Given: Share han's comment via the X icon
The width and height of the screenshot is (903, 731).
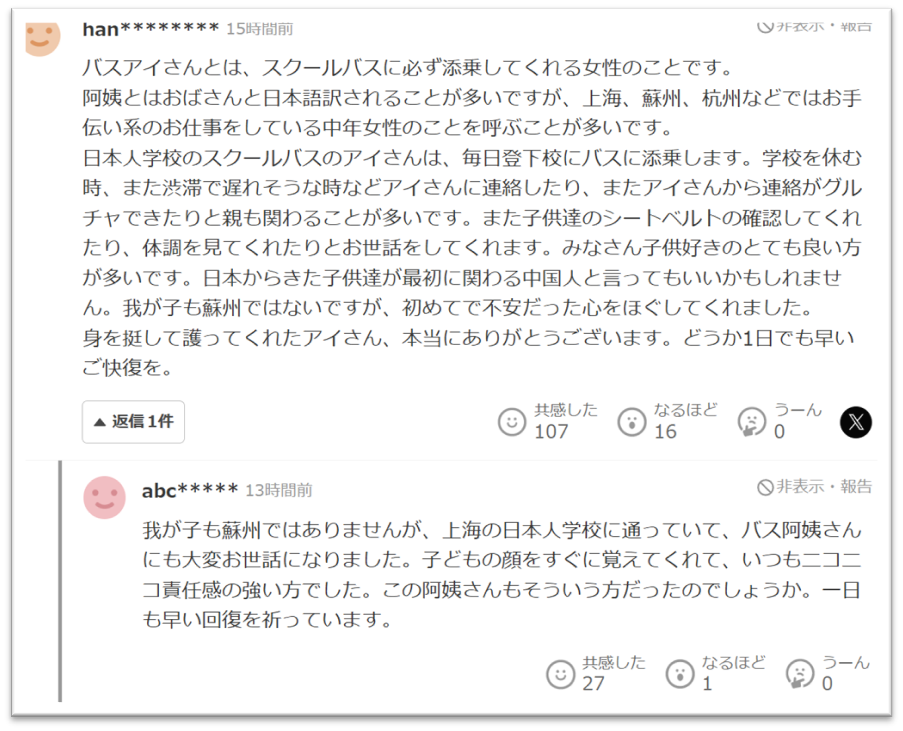Looking at the screenshot, I should tap(856, 422).
